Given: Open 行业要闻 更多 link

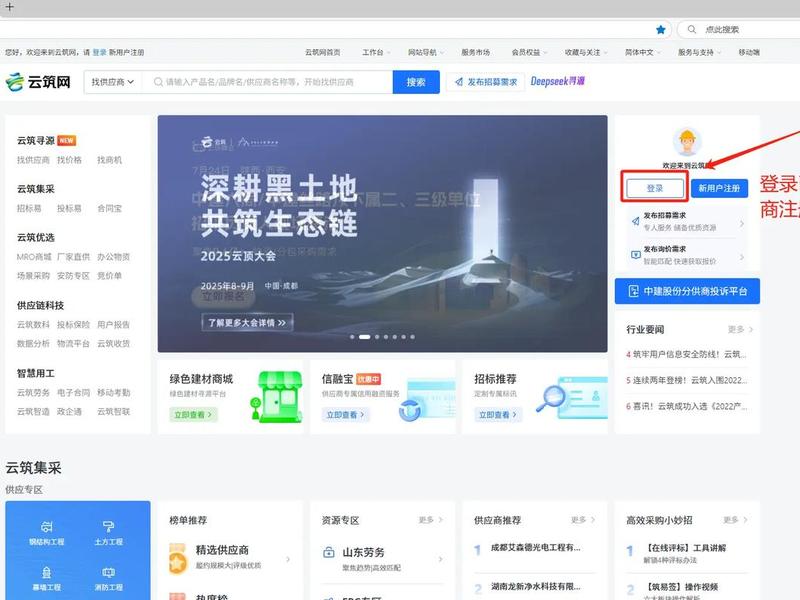Looking at the screenshot, I should point(740,330).
